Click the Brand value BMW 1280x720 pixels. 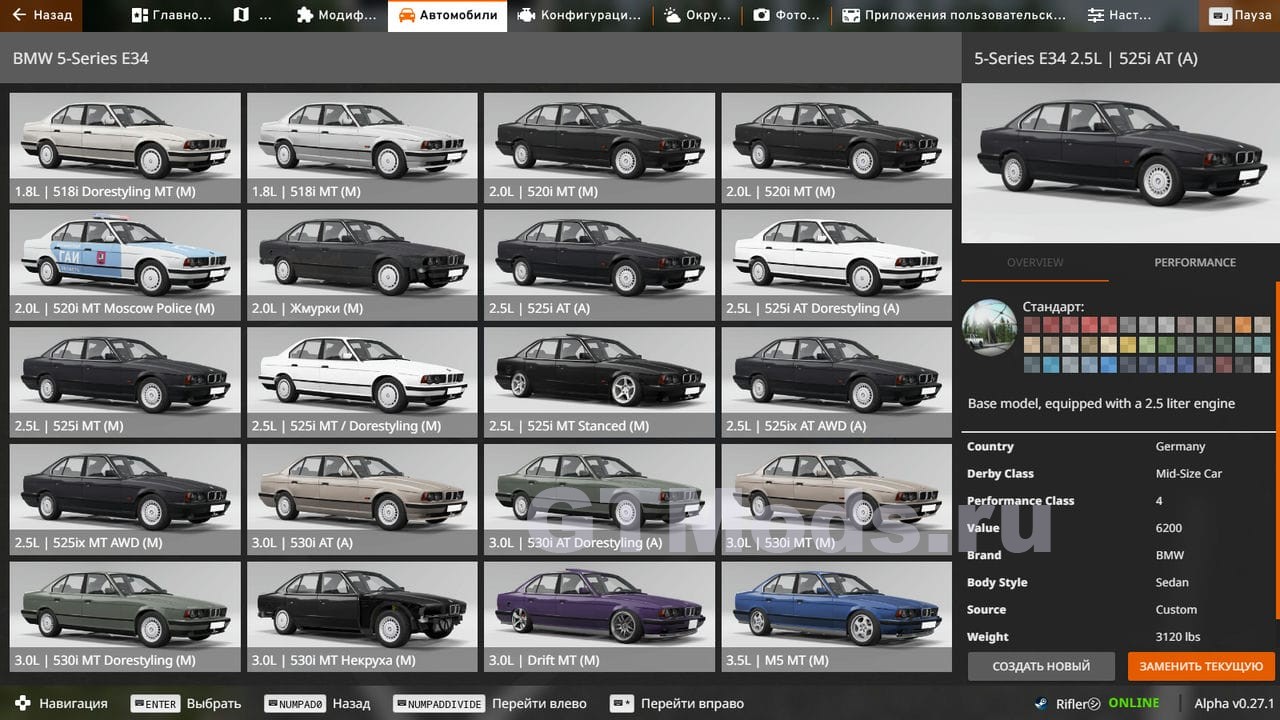tap(1169, 554)
